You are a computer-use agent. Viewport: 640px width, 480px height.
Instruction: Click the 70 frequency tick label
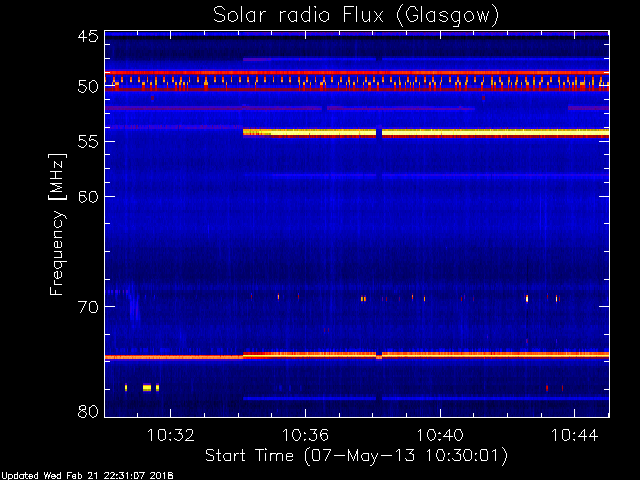tap(88, 307)
